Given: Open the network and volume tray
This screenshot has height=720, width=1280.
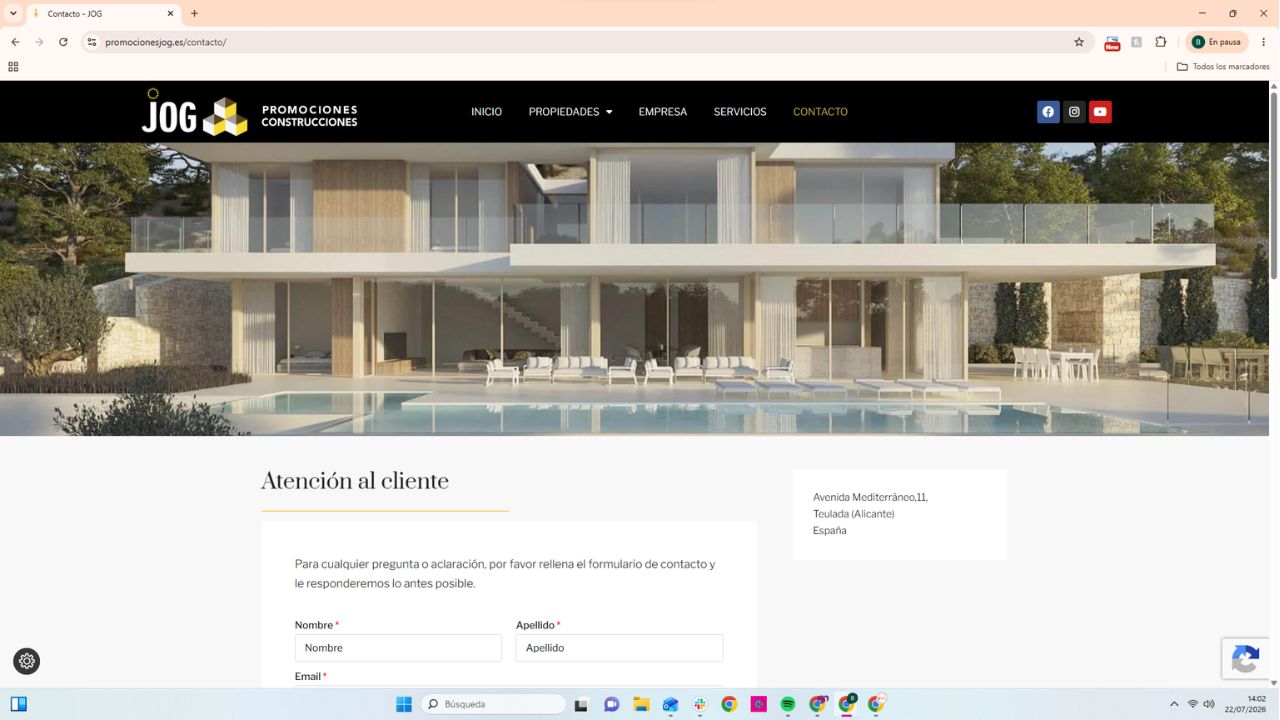Looking at the screenshot, I should (1200, 704).
